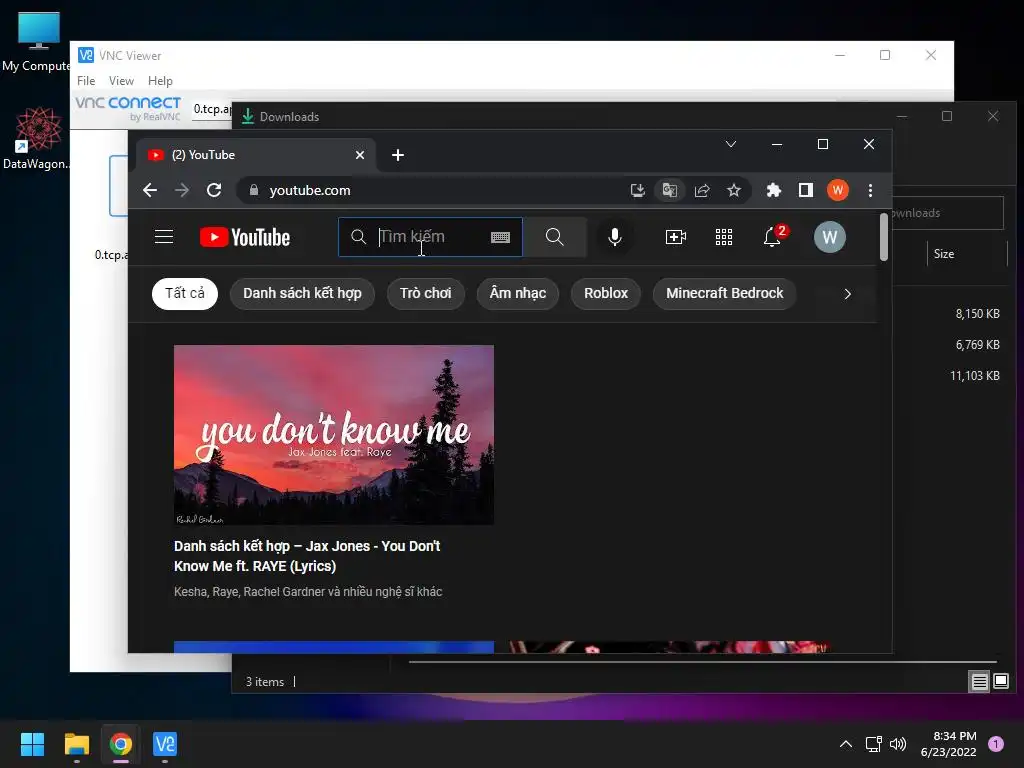The image size is (1024, 768).
Task: Open the Create video camera icon
Action: click(675, 236)
